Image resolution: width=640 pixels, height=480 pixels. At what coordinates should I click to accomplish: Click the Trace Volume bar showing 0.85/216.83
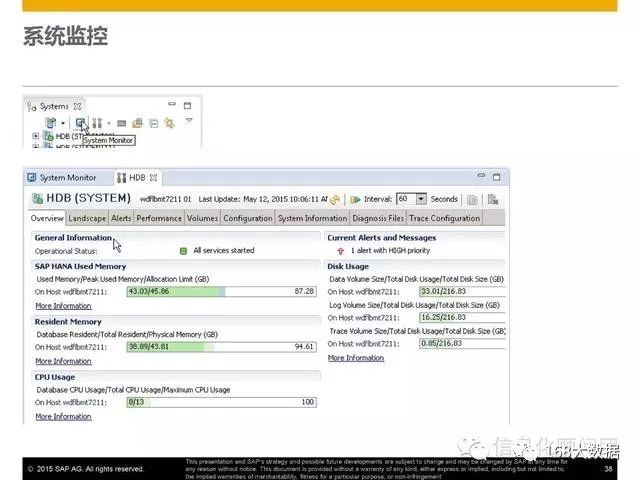462,344
